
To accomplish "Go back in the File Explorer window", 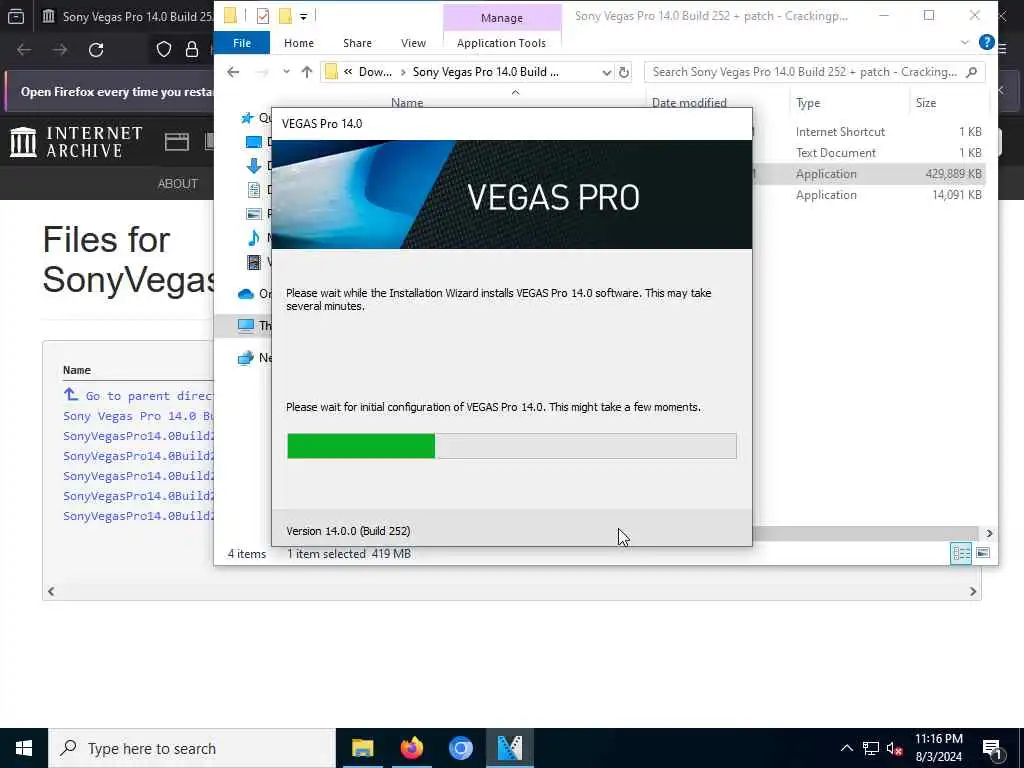I will coord(233,72).
